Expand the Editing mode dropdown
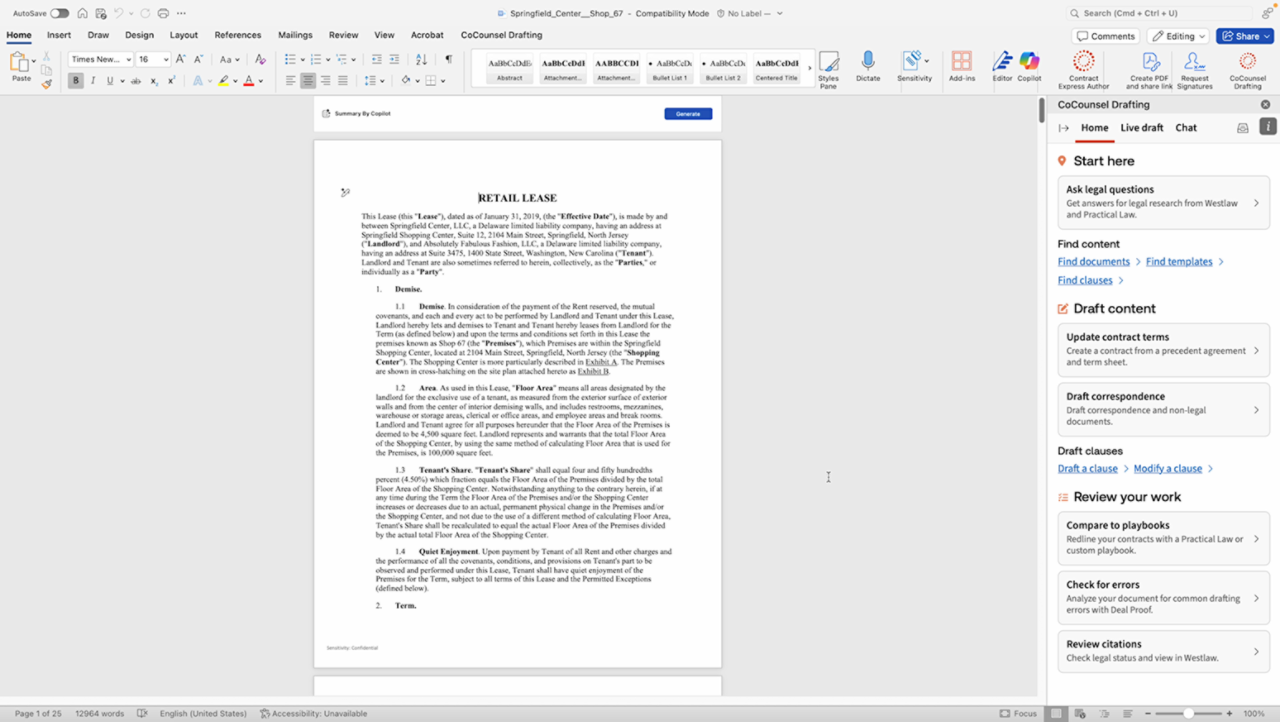This screenshot has width=1280, height=722. point(1178,36)
